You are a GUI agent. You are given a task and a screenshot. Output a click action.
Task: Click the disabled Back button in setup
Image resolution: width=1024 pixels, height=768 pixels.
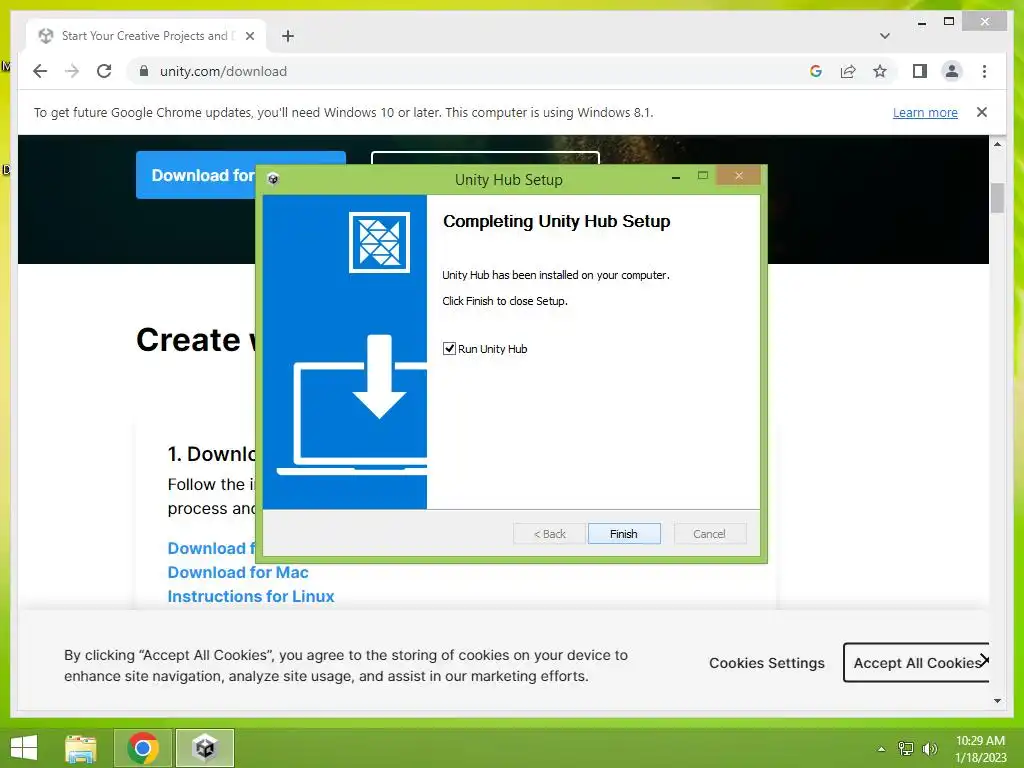(x=549, y=534)
